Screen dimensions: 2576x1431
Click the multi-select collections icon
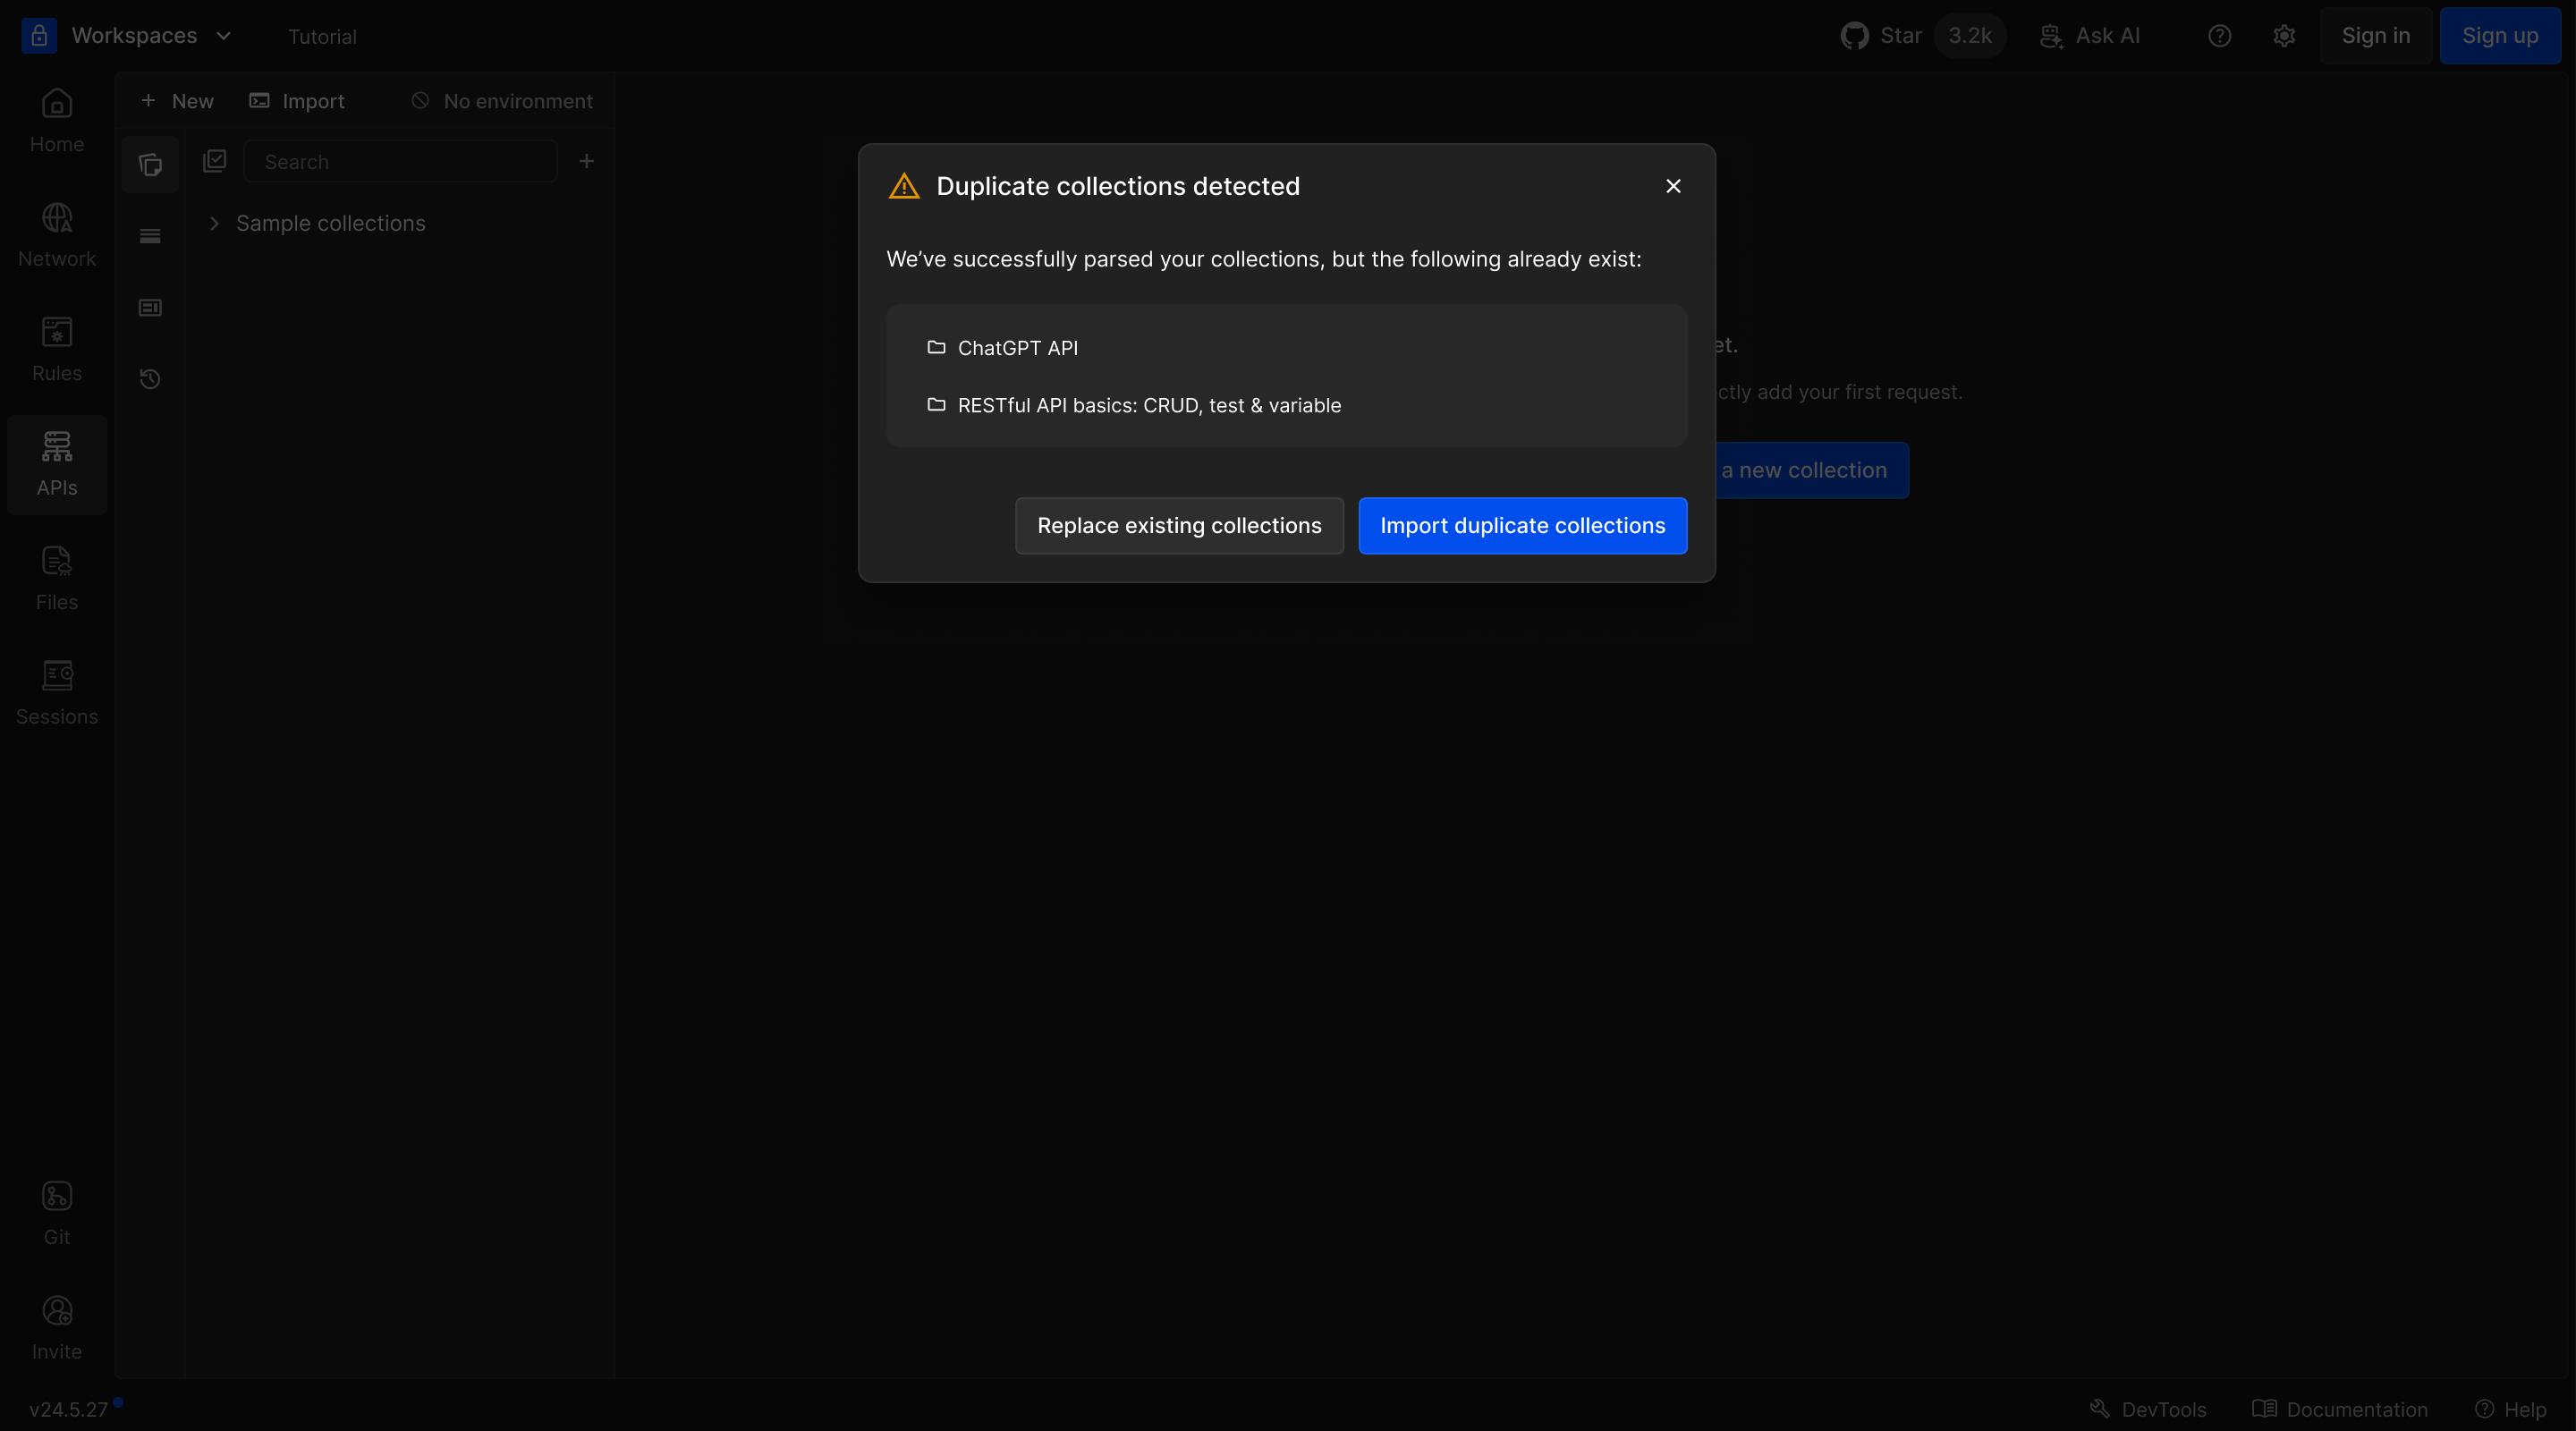coord(215,161)
